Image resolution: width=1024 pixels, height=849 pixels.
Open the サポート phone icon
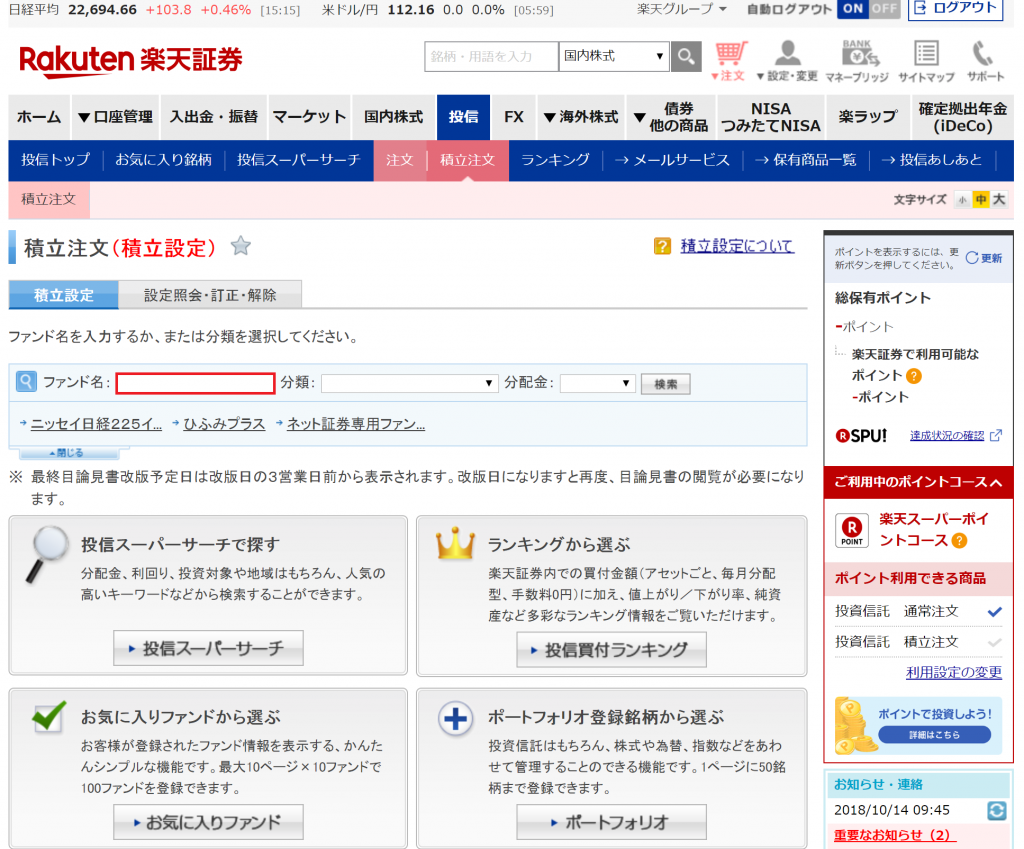[x=985, y=61]
